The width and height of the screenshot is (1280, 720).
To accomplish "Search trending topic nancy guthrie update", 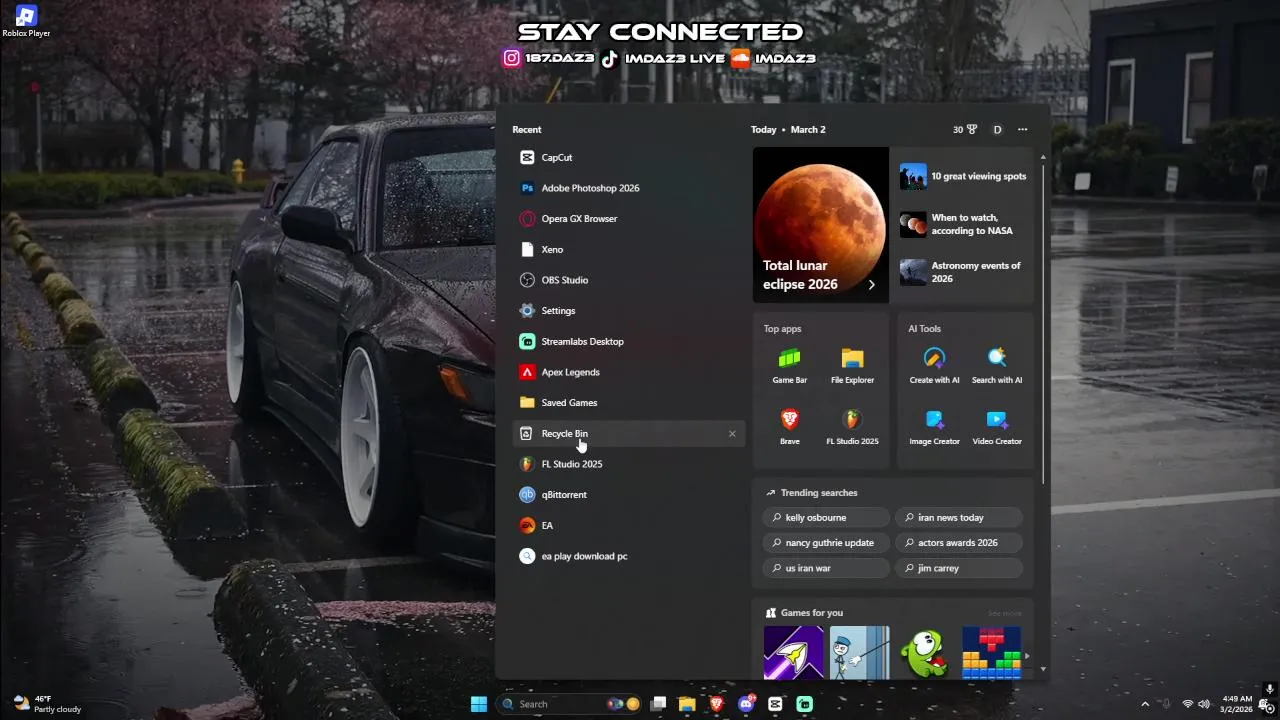I will point(826,543).
